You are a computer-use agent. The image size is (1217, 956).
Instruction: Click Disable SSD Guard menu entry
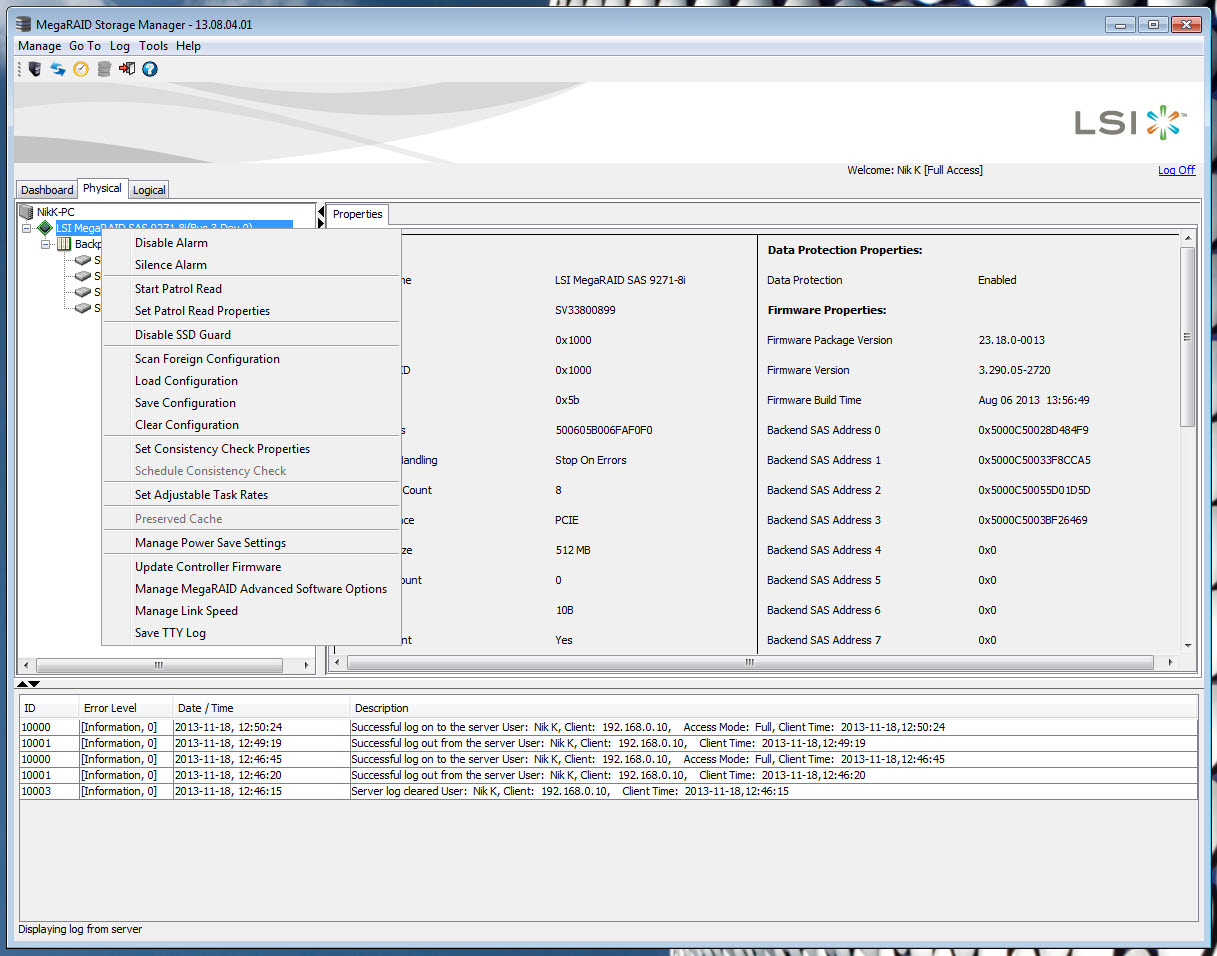coord(183,335)
